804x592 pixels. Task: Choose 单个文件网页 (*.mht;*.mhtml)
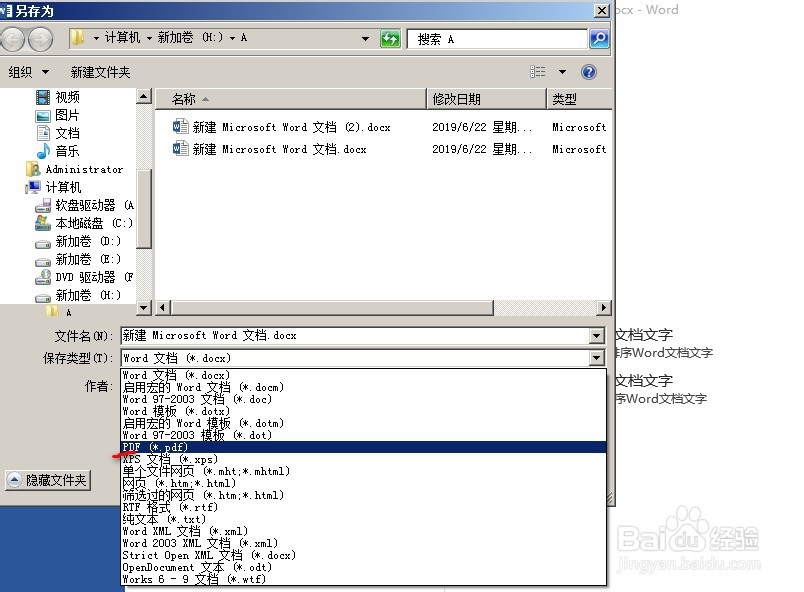(364, 471)
